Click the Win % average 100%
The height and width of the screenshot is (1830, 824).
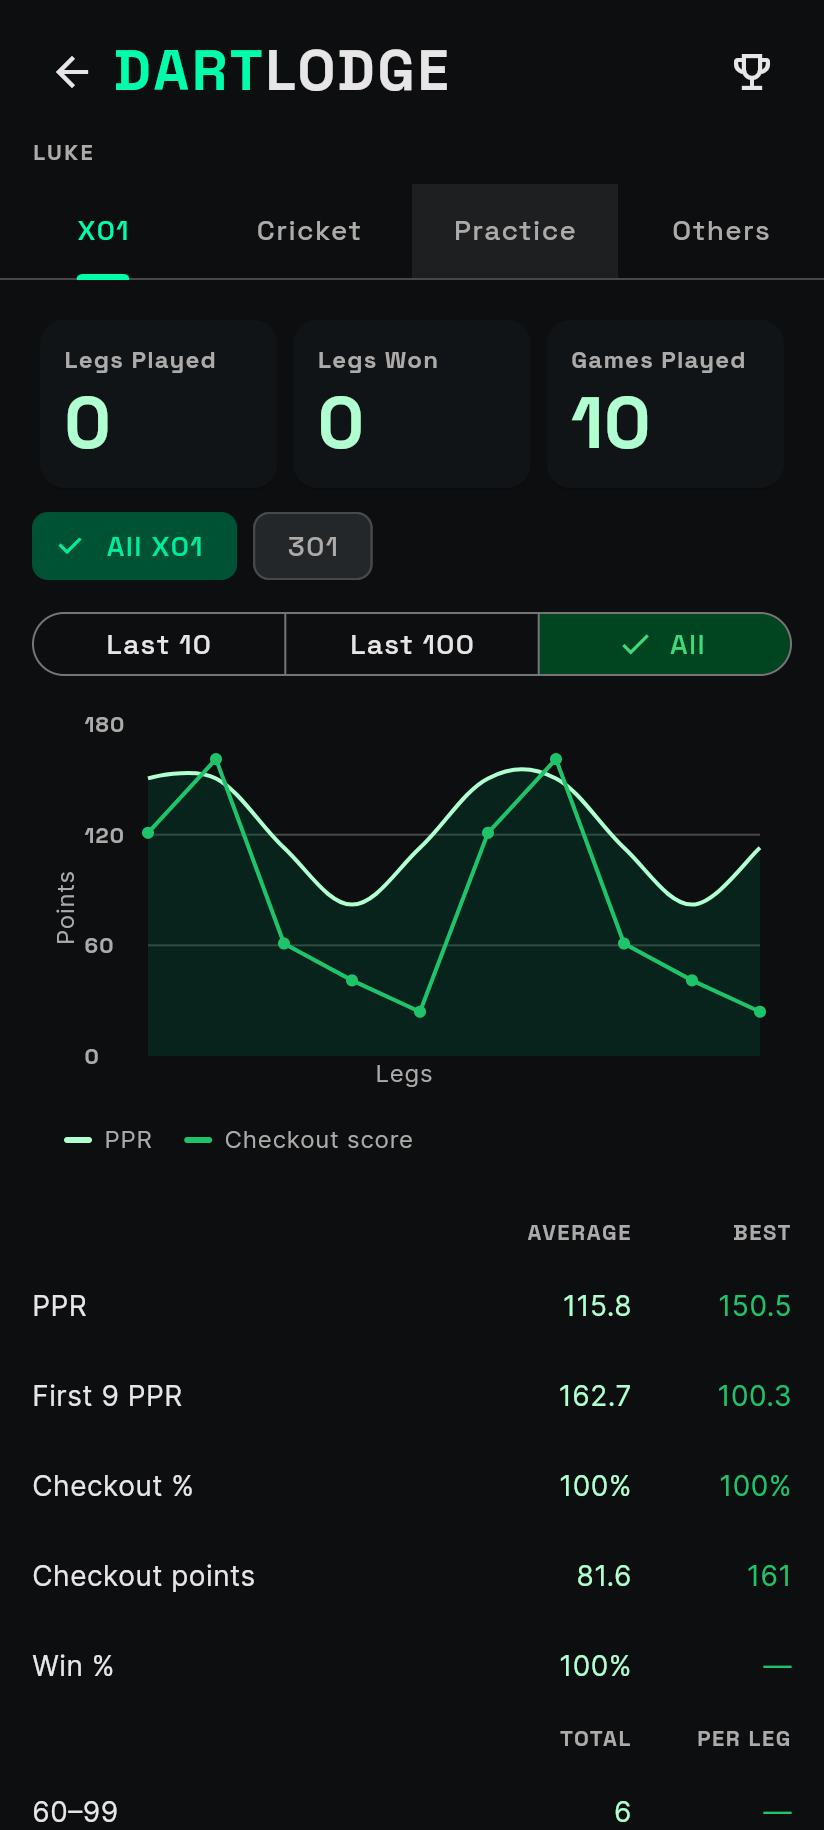595,1666
